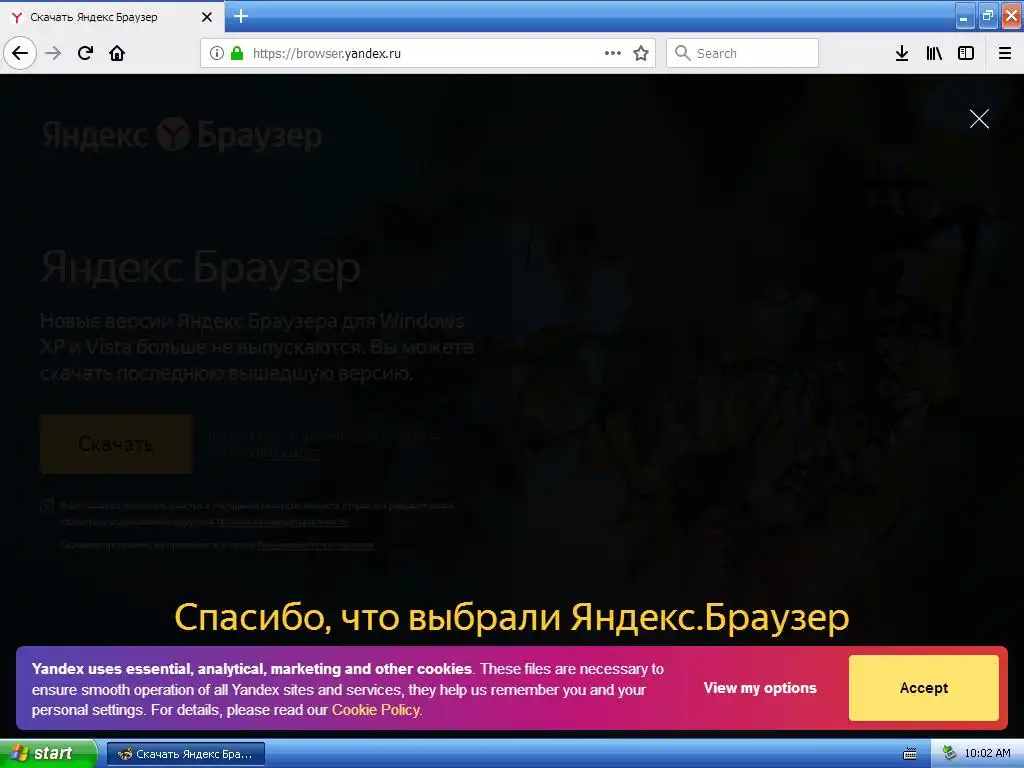Screen dimensions: 1024x768
Task: Go back using the browser back arrow
Action: [x=20, y=53]
